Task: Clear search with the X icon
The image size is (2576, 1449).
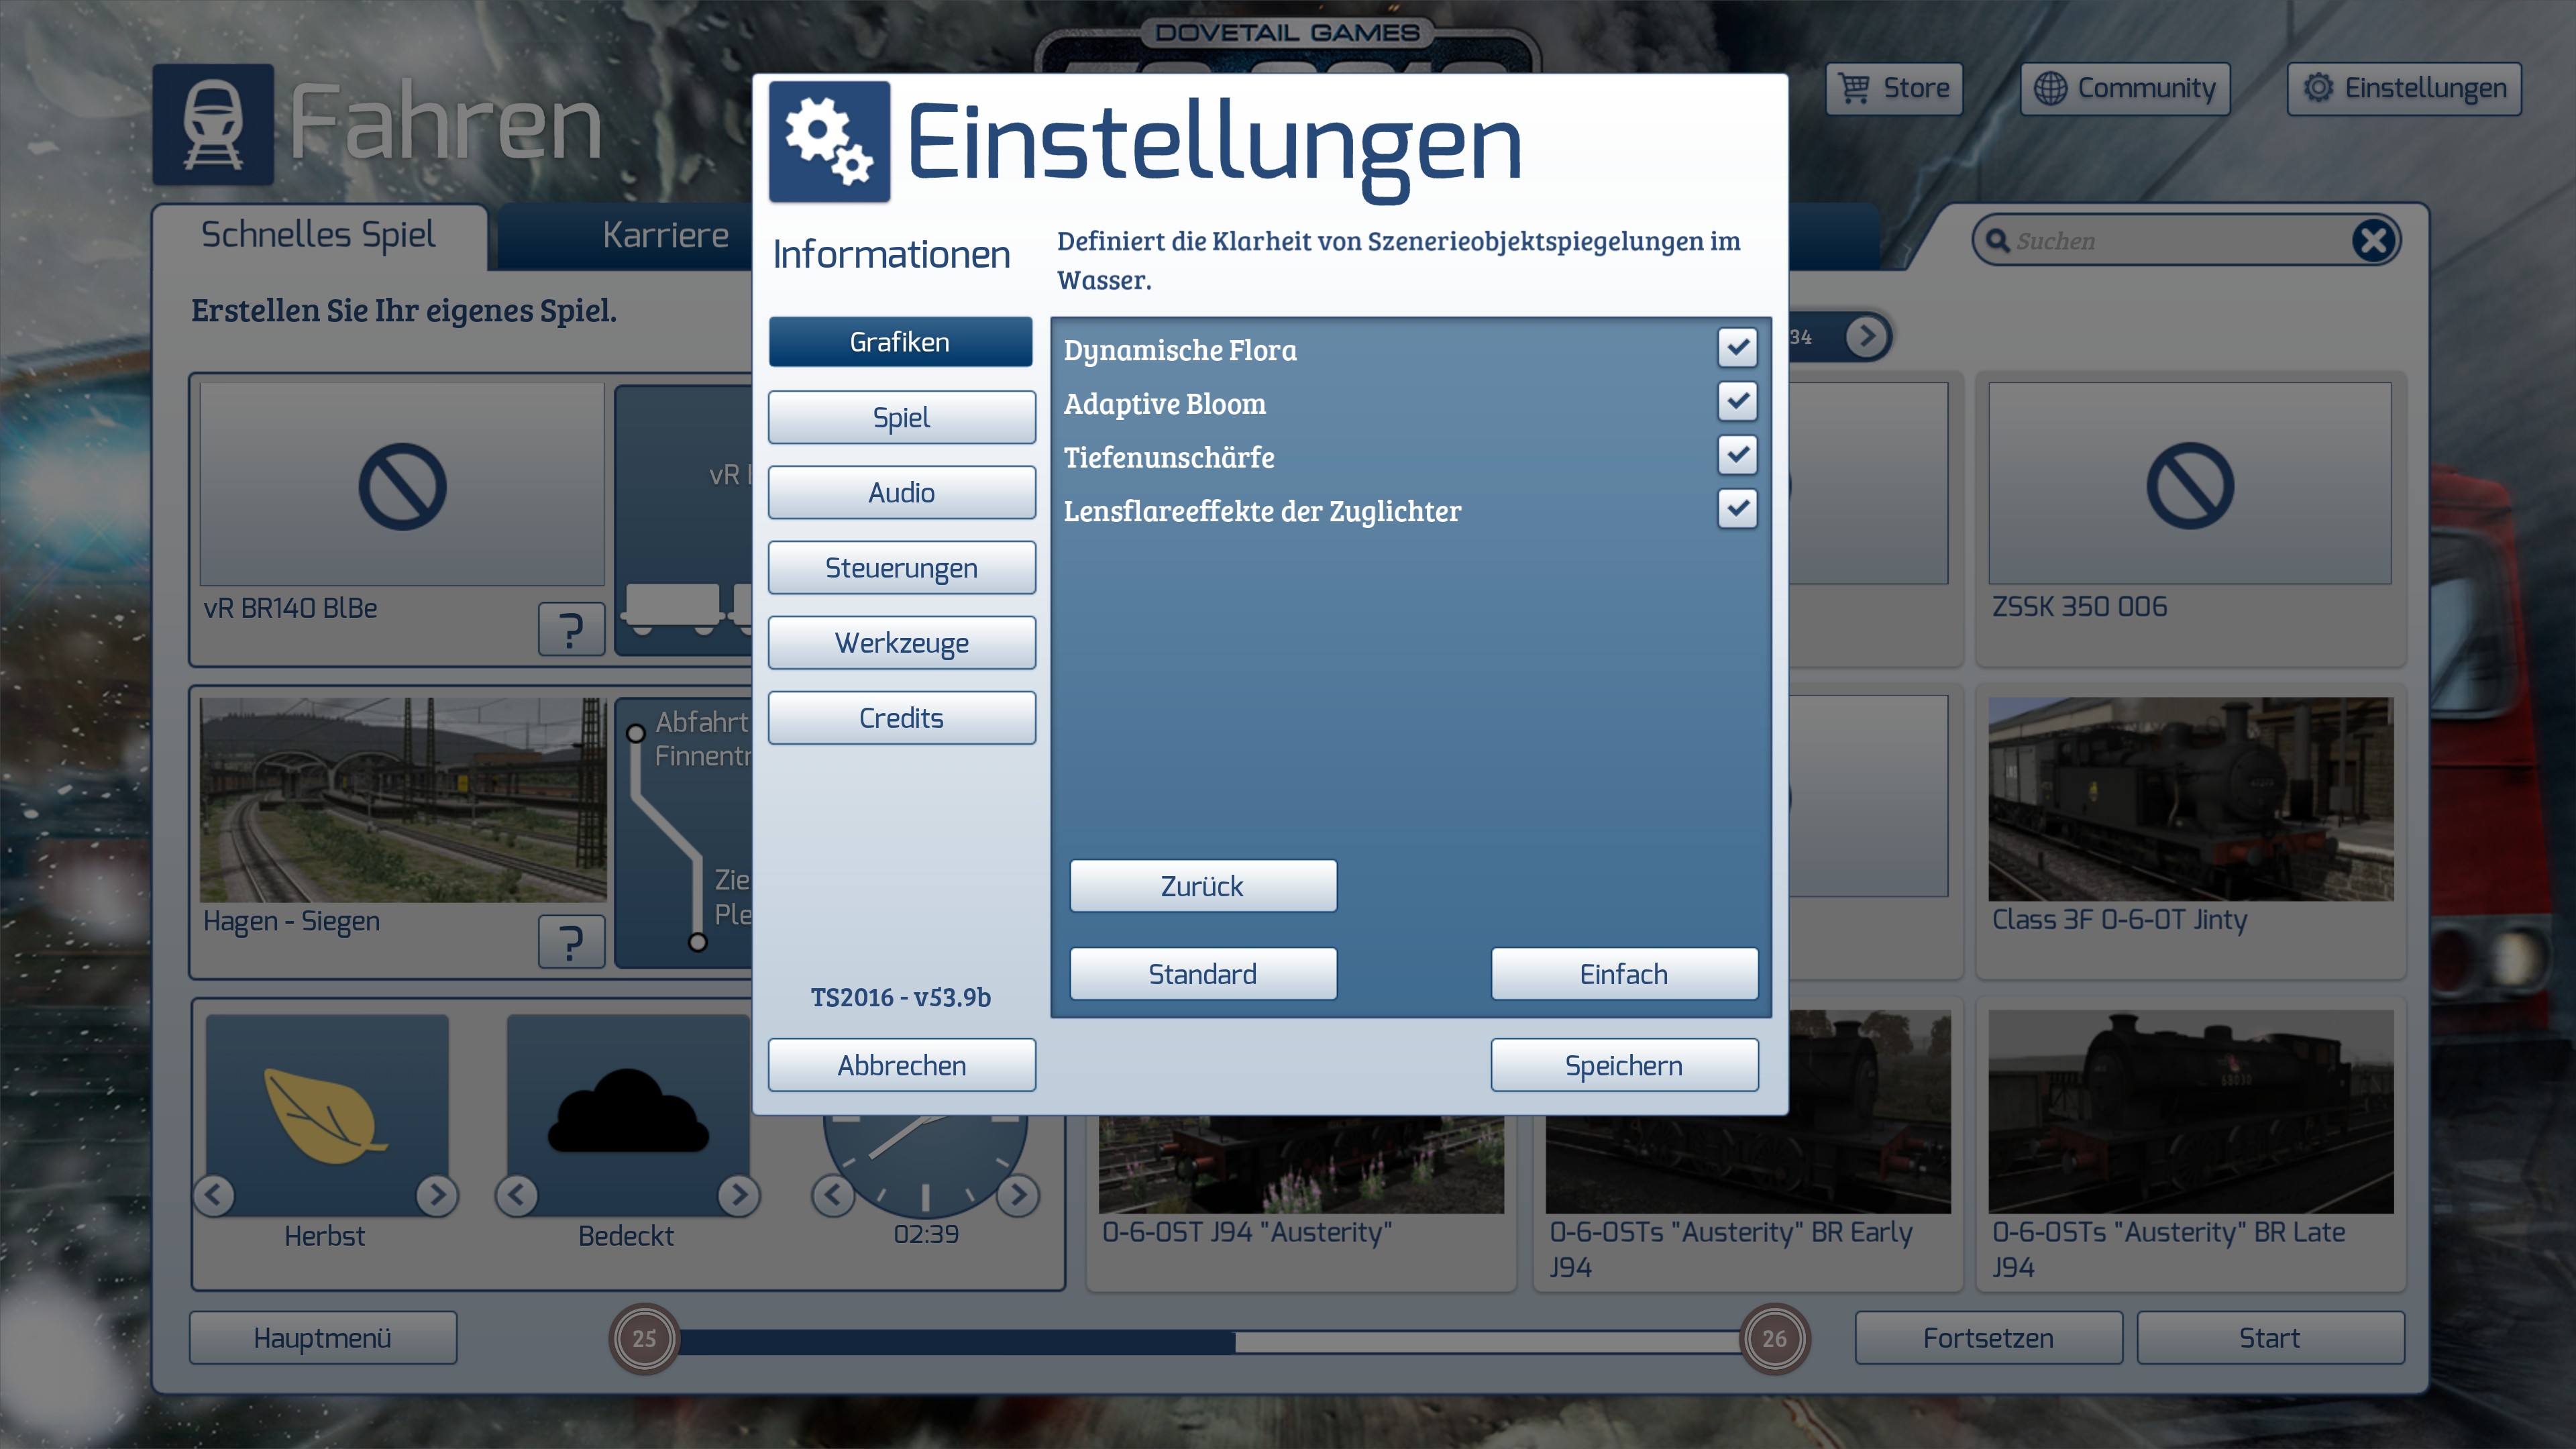Action: [2372, 241]
